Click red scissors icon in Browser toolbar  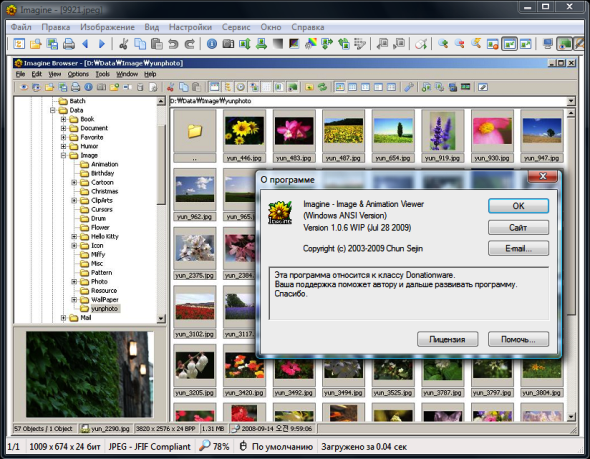(x=170, y=87)
